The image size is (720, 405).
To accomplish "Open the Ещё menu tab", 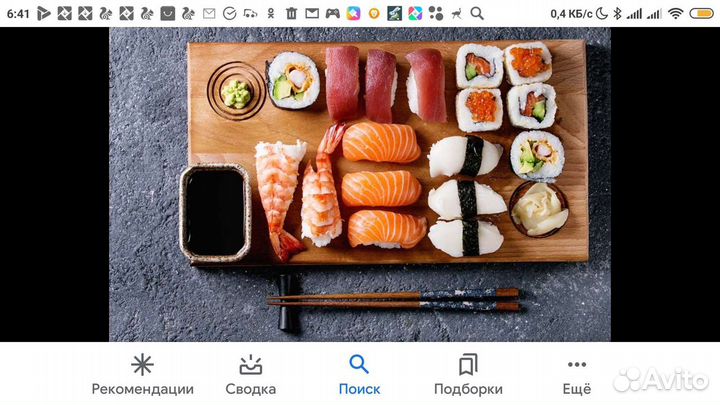I will coord(577,375).
